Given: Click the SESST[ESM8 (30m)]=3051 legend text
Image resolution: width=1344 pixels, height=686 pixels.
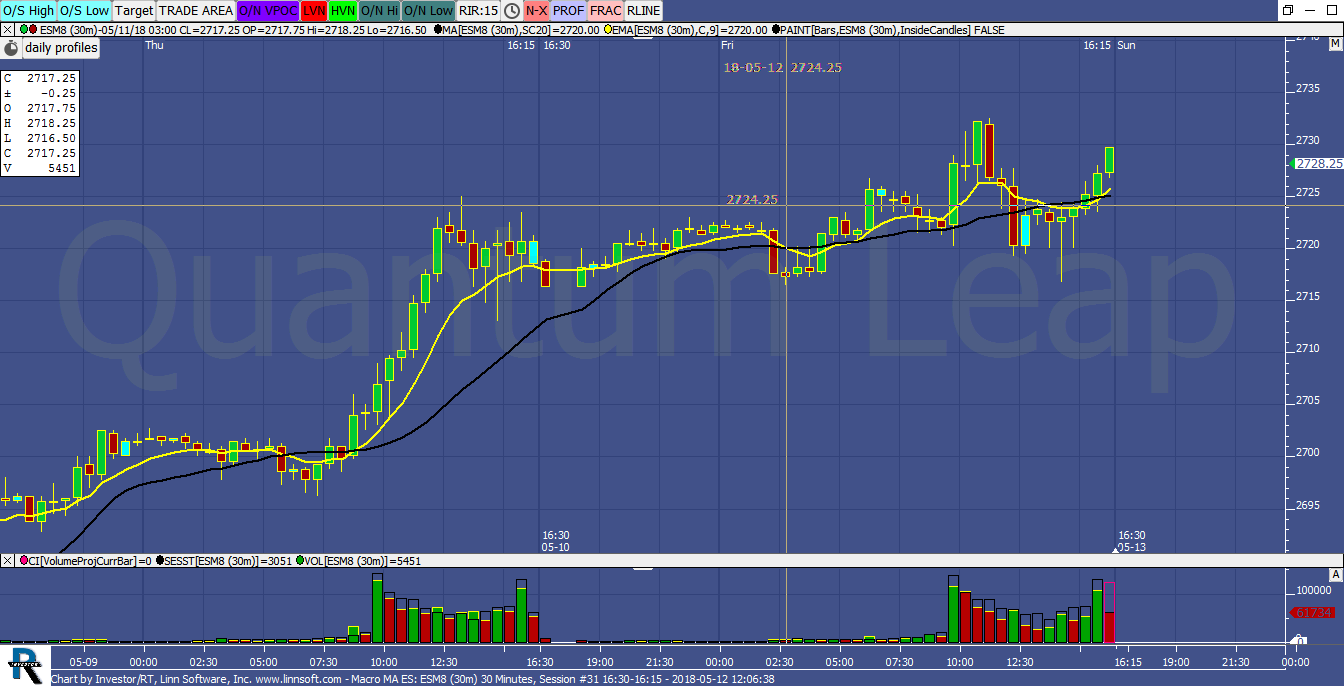Looking at the screenshot, I should (229, 561).
